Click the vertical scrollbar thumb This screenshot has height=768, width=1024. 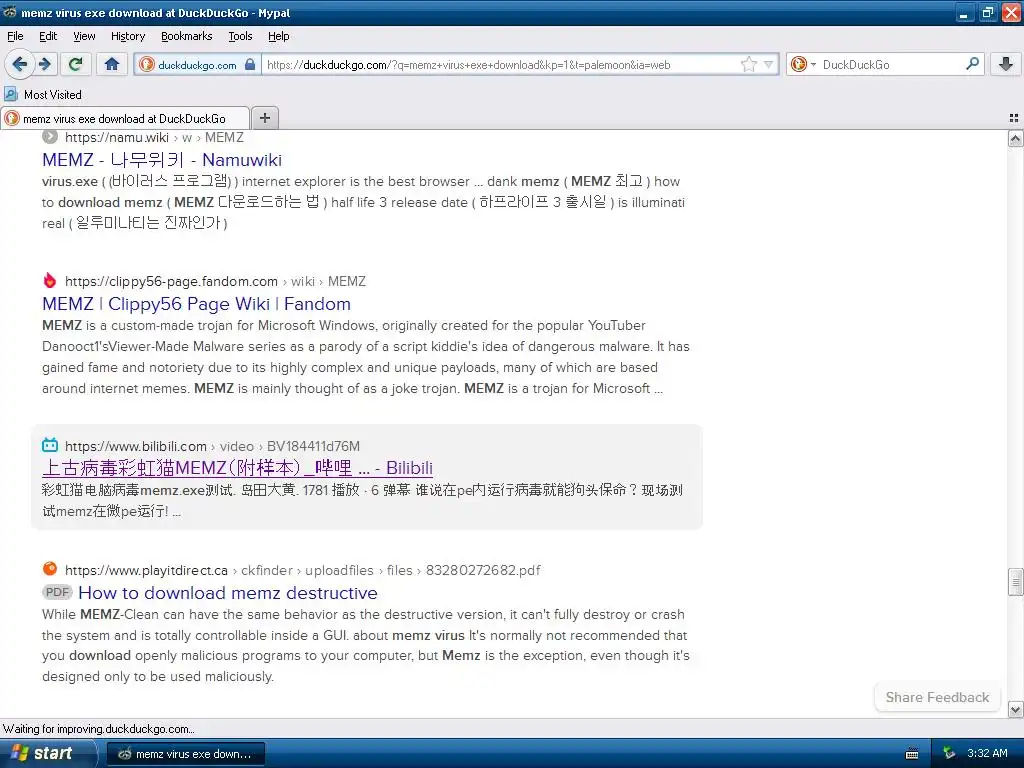[1015, 582]
